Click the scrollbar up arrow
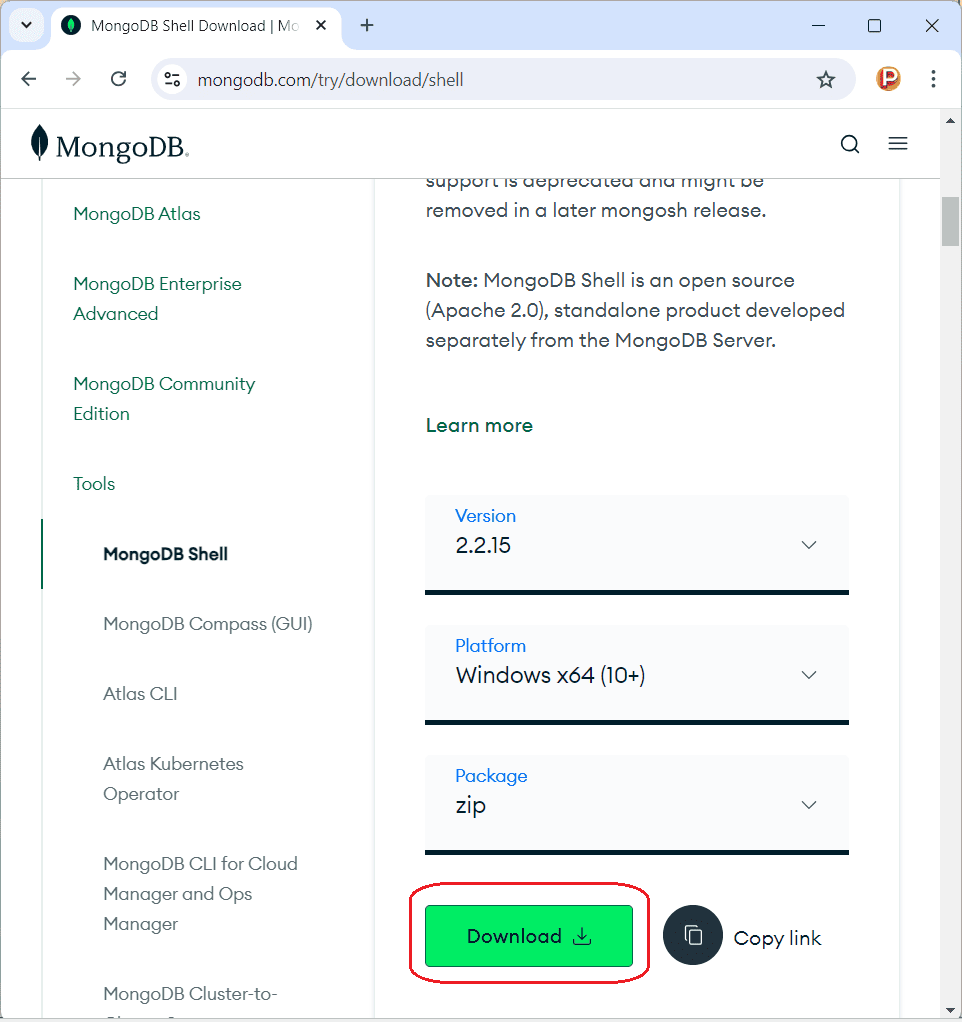 (x=950, y=121)
